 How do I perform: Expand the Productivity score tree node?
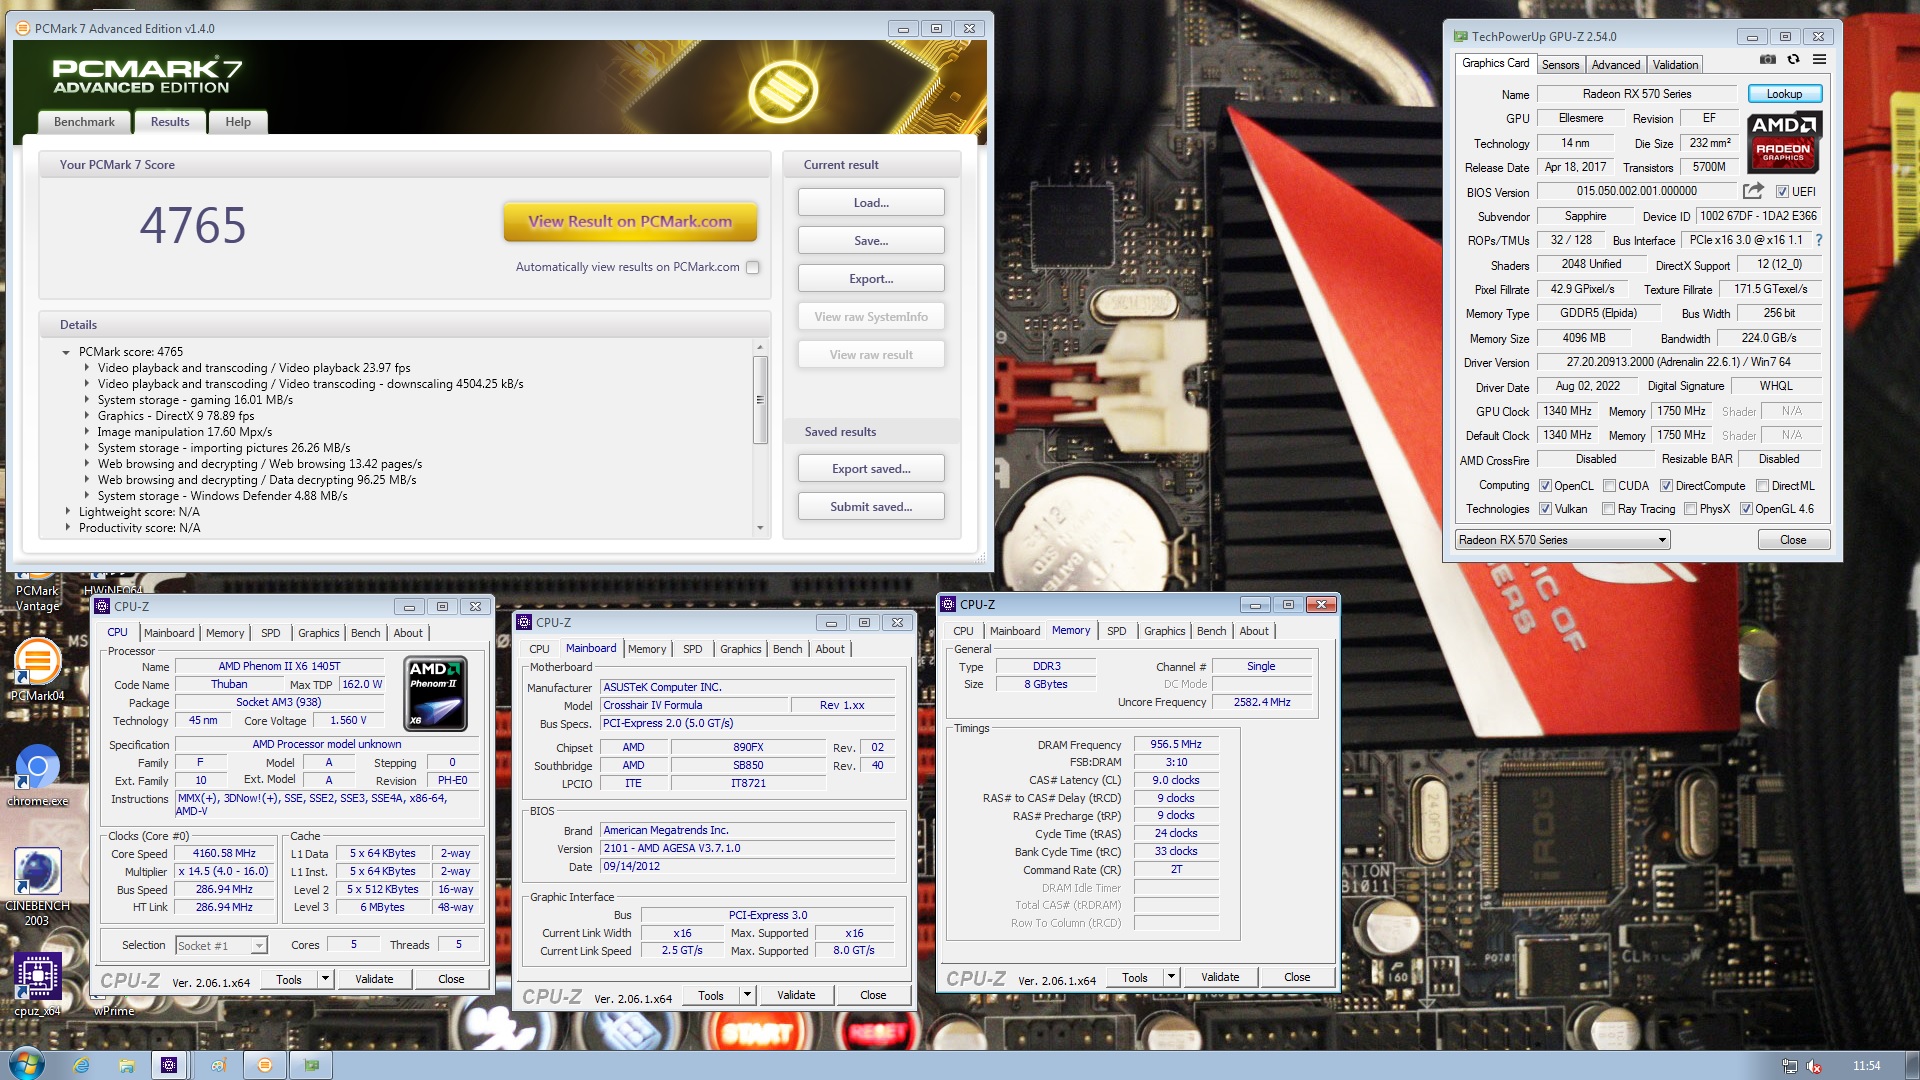(x=68, y=528)
